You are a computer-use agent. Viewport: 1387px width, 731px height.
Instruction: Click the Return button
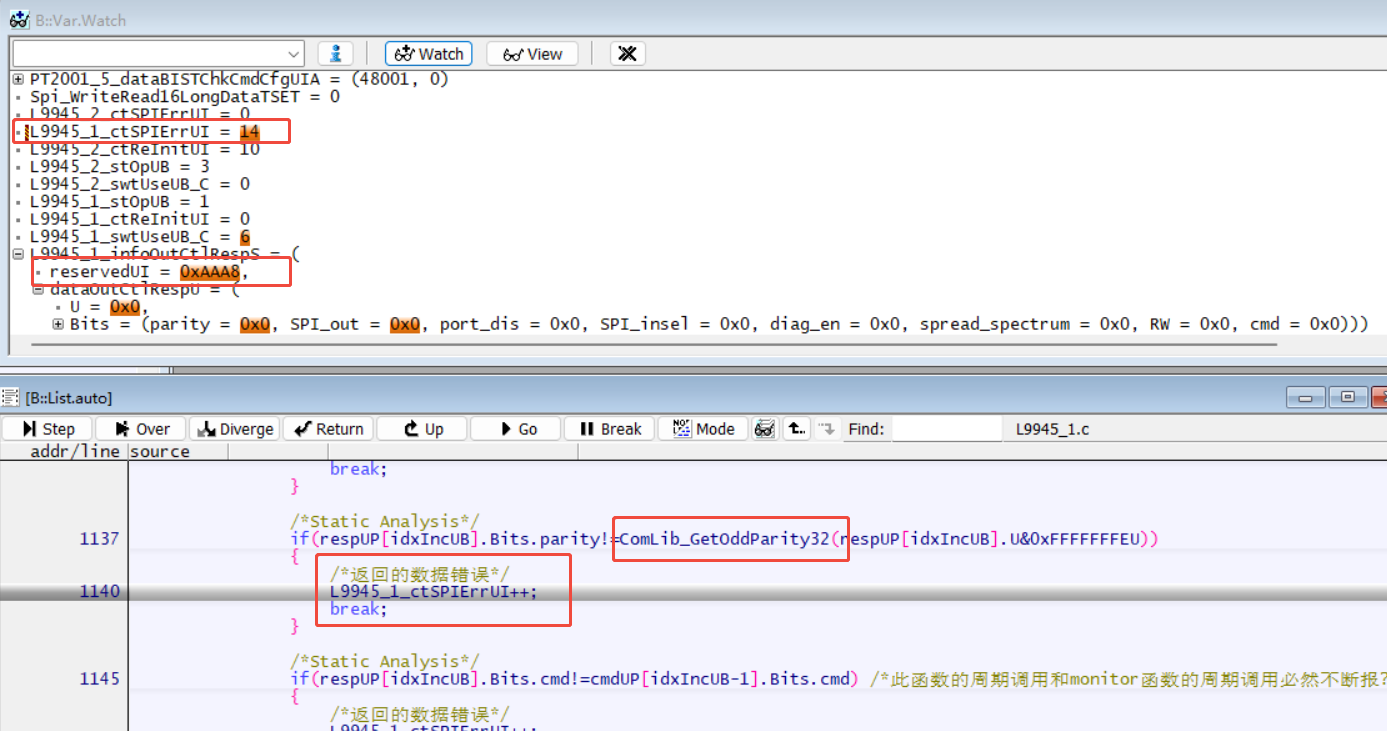coord(327,429)
